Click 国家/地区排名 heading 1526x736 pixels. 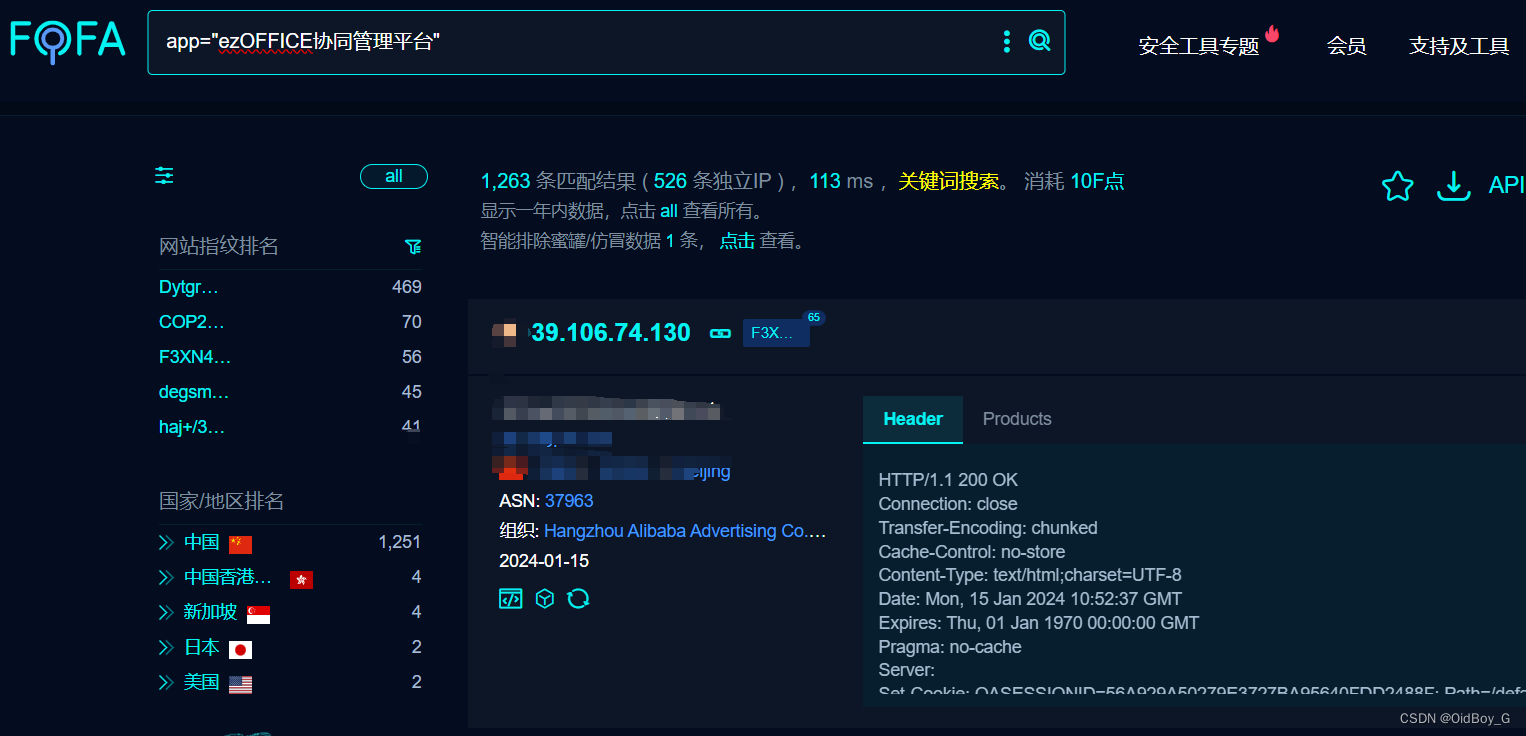[x=222, y=501]
